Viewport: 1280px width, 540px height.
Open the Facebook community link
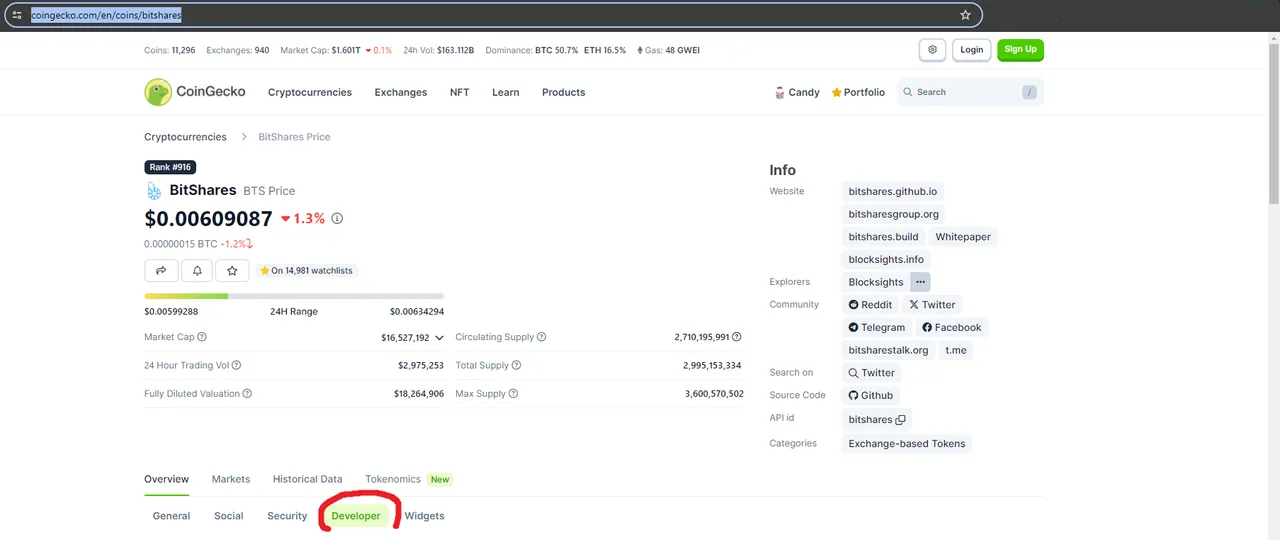[952, 327]
